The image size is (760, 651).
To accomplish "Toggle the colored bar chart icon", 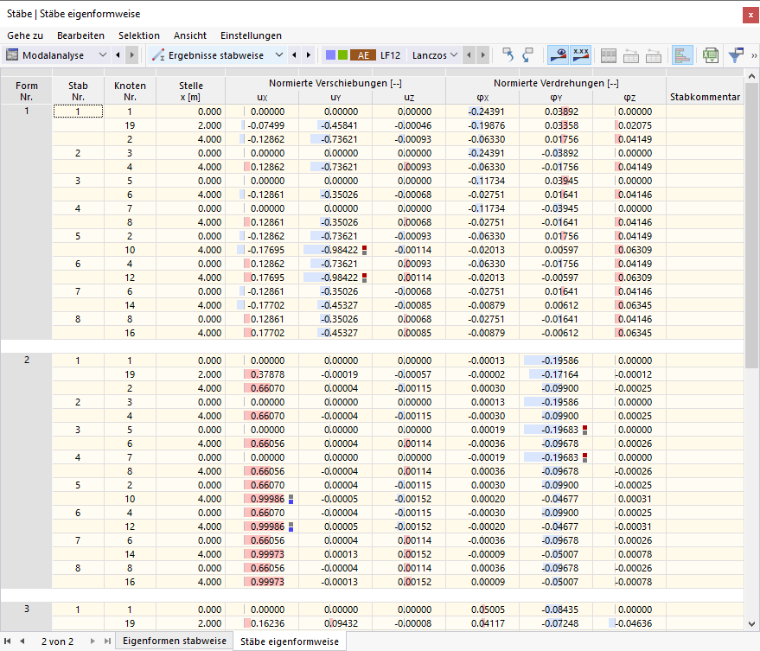I will pos(682,55).
